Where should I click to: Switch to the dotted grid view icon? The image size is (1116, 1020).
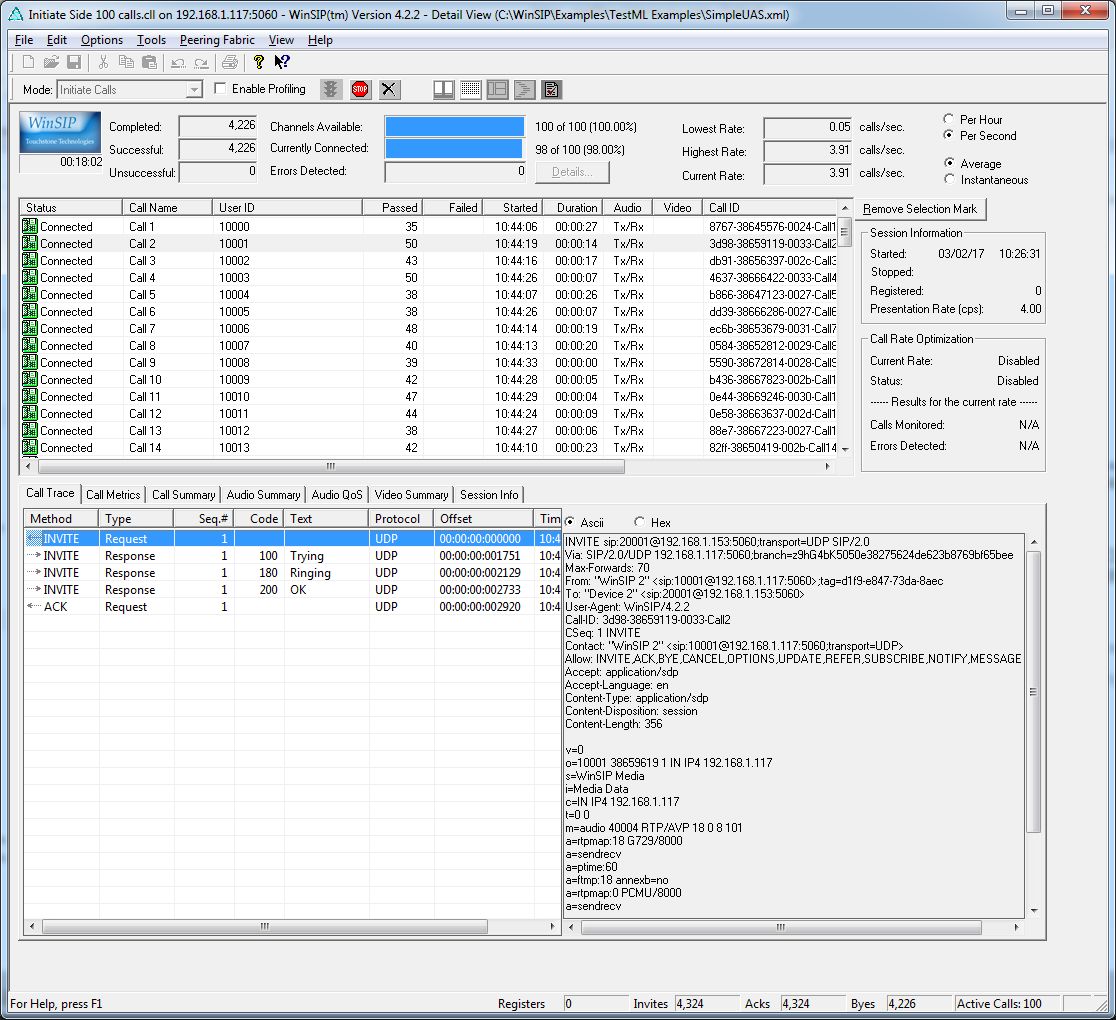(x=470, y=89)
